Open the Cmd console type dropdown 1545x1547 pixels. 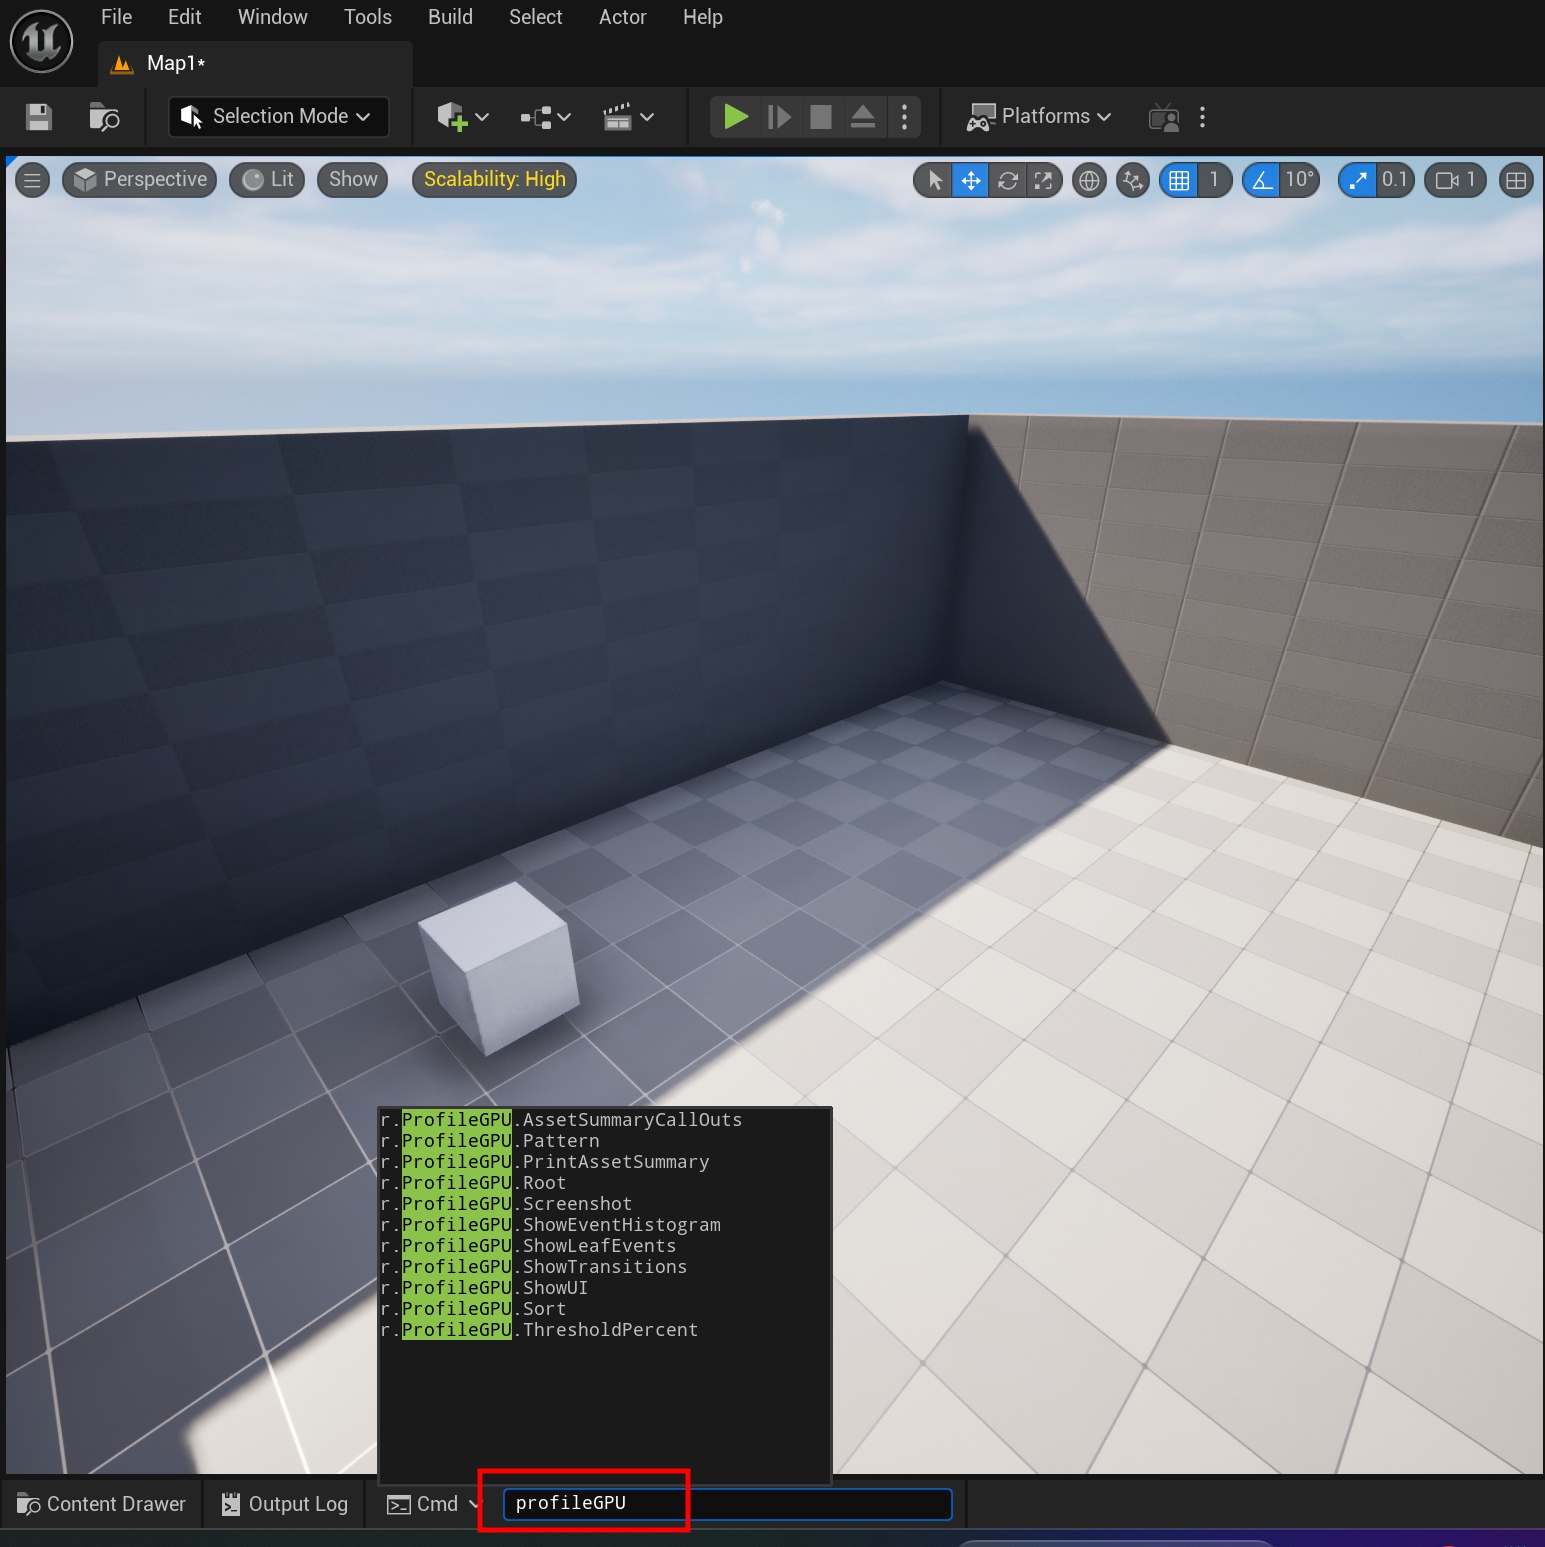(x=433, y=1504)
